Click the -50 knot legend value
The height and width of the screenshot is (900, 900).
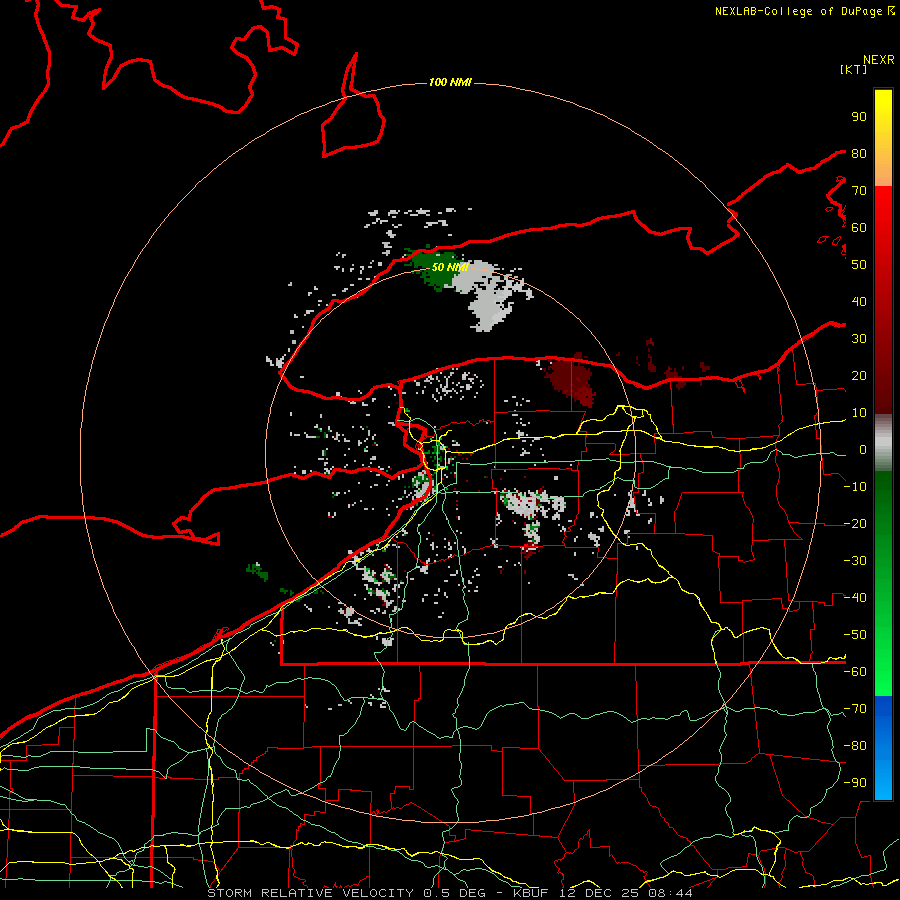click(855, 635)
